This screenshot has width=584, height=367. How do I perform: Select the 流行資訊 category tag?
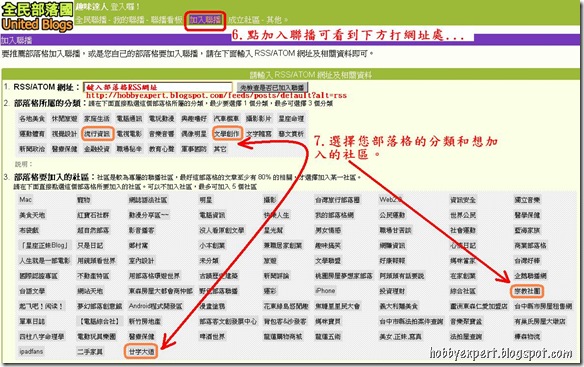pos(97,134)
